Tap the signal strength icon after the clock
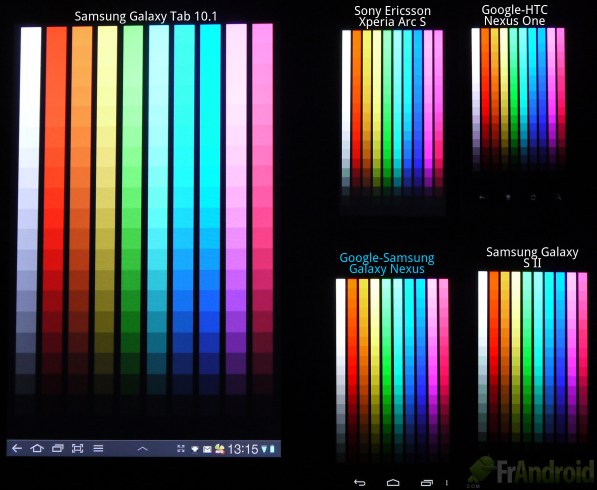This screenshot has height=490, width=597. pyautogui.click(x=264, y=450)
